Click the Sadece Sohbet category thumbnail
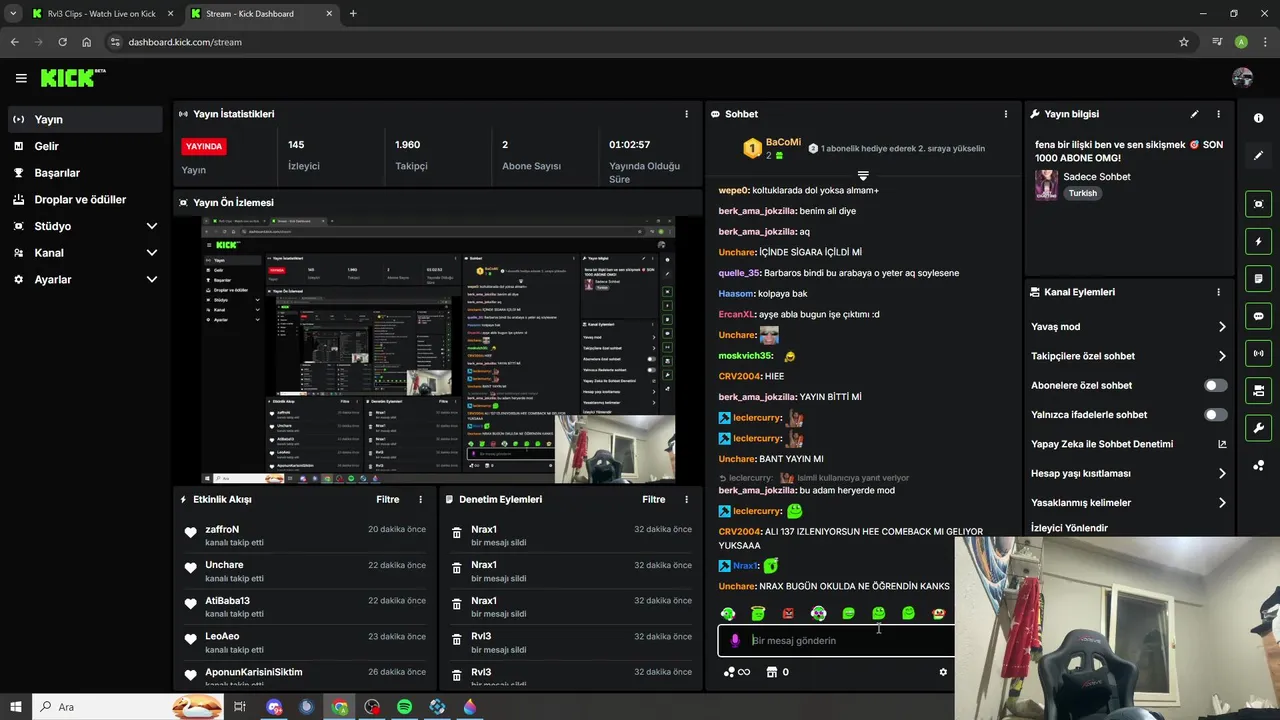The width and height of the screenshot is (1280, 720). point(1046,185)
